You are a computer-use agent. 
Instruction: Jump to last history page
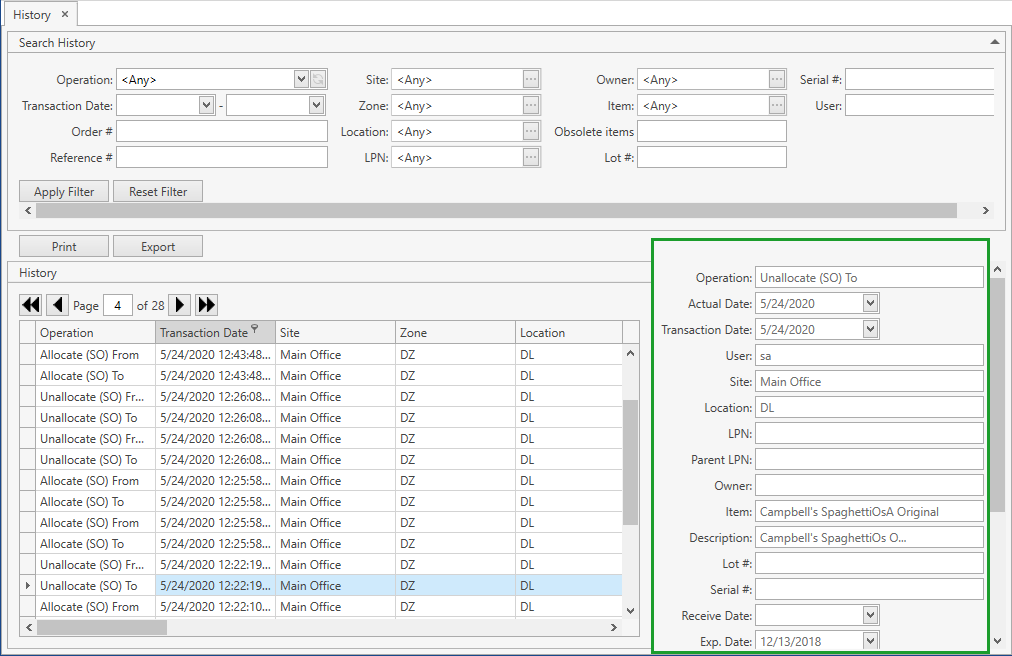point(207,305)
